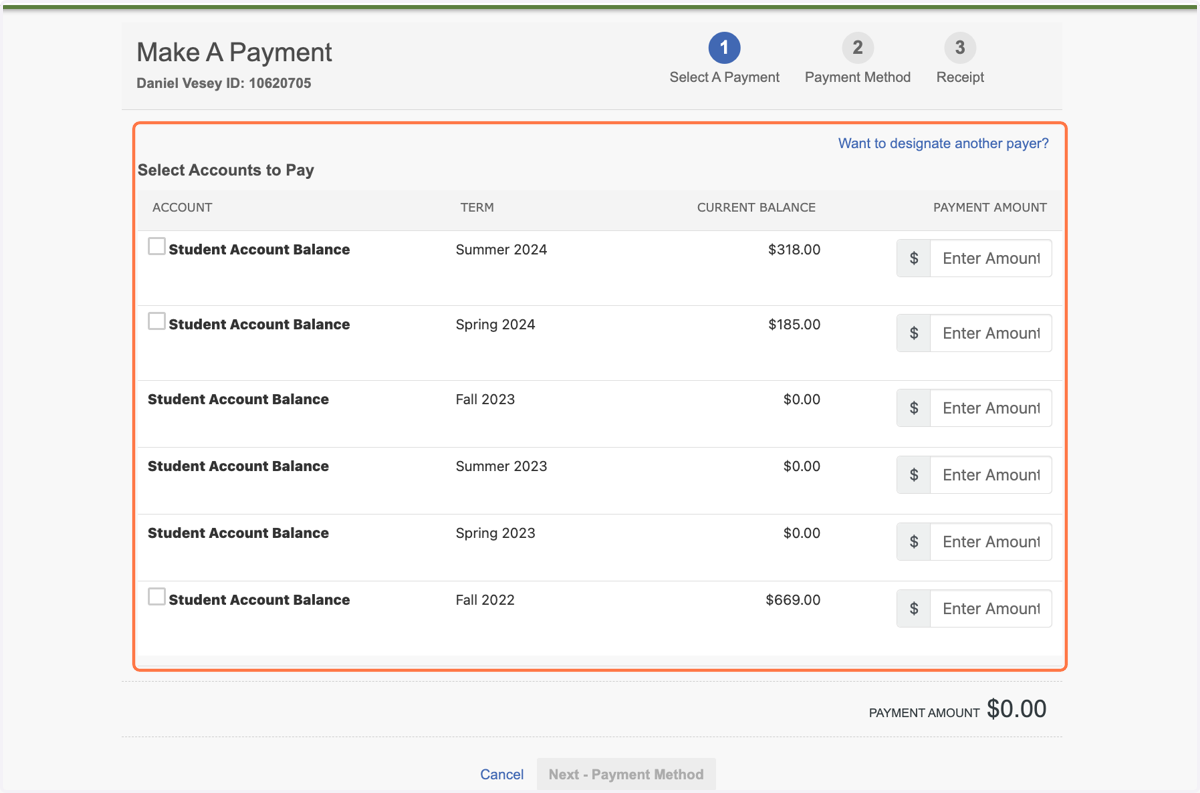Click the 'Summer 2024' term cell

501,250
